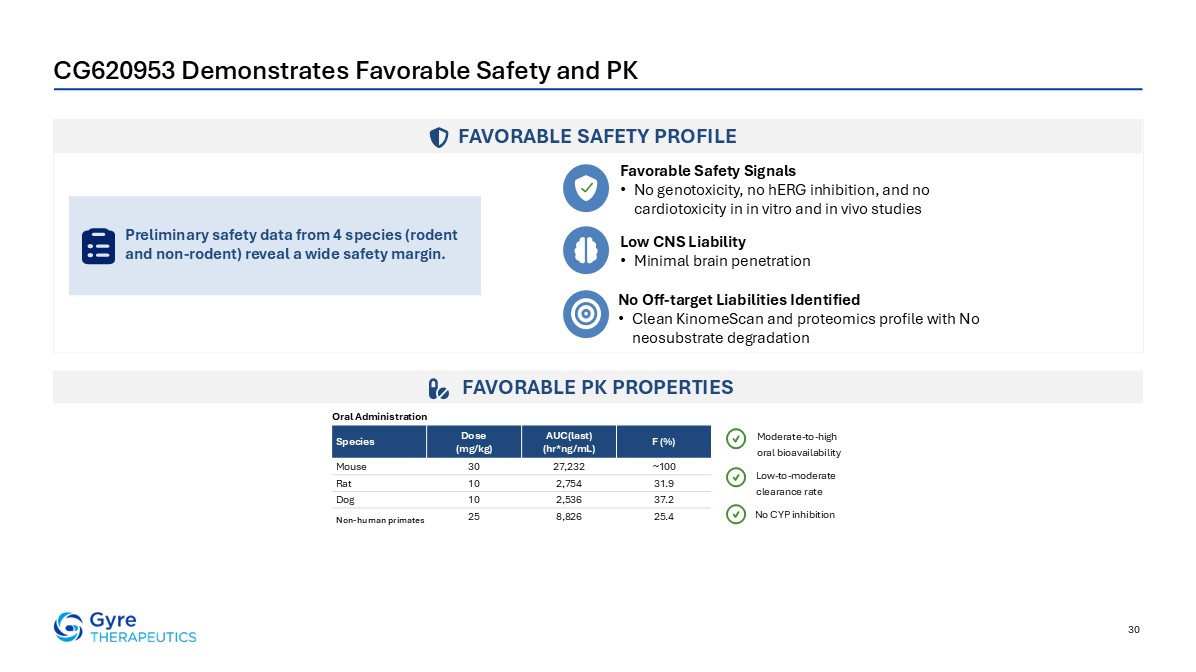The height and width of the screenshot is (672, 1196).
Task: Click the Low CNS Liability subheading
Action: [683, 242]
